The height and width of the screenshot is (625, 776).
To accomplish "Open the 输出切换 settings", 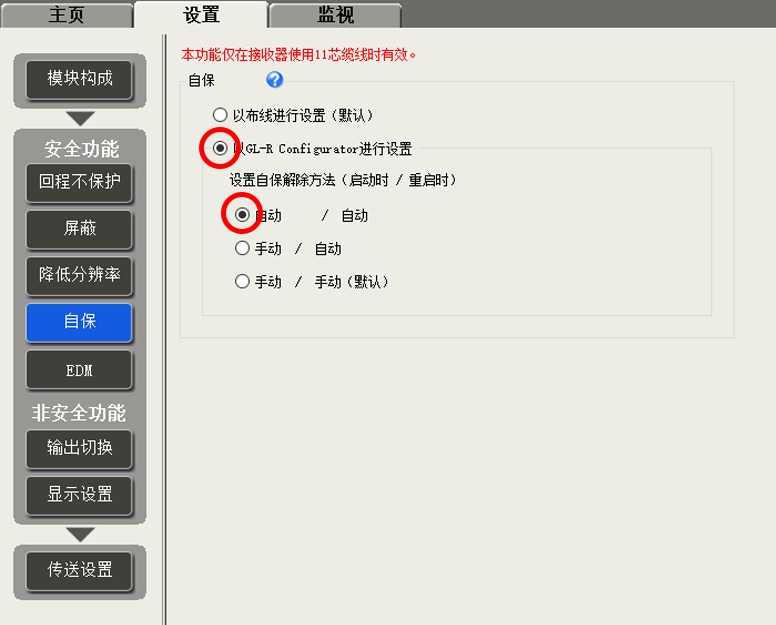I will pyautogui.click(x=80, y=448).
